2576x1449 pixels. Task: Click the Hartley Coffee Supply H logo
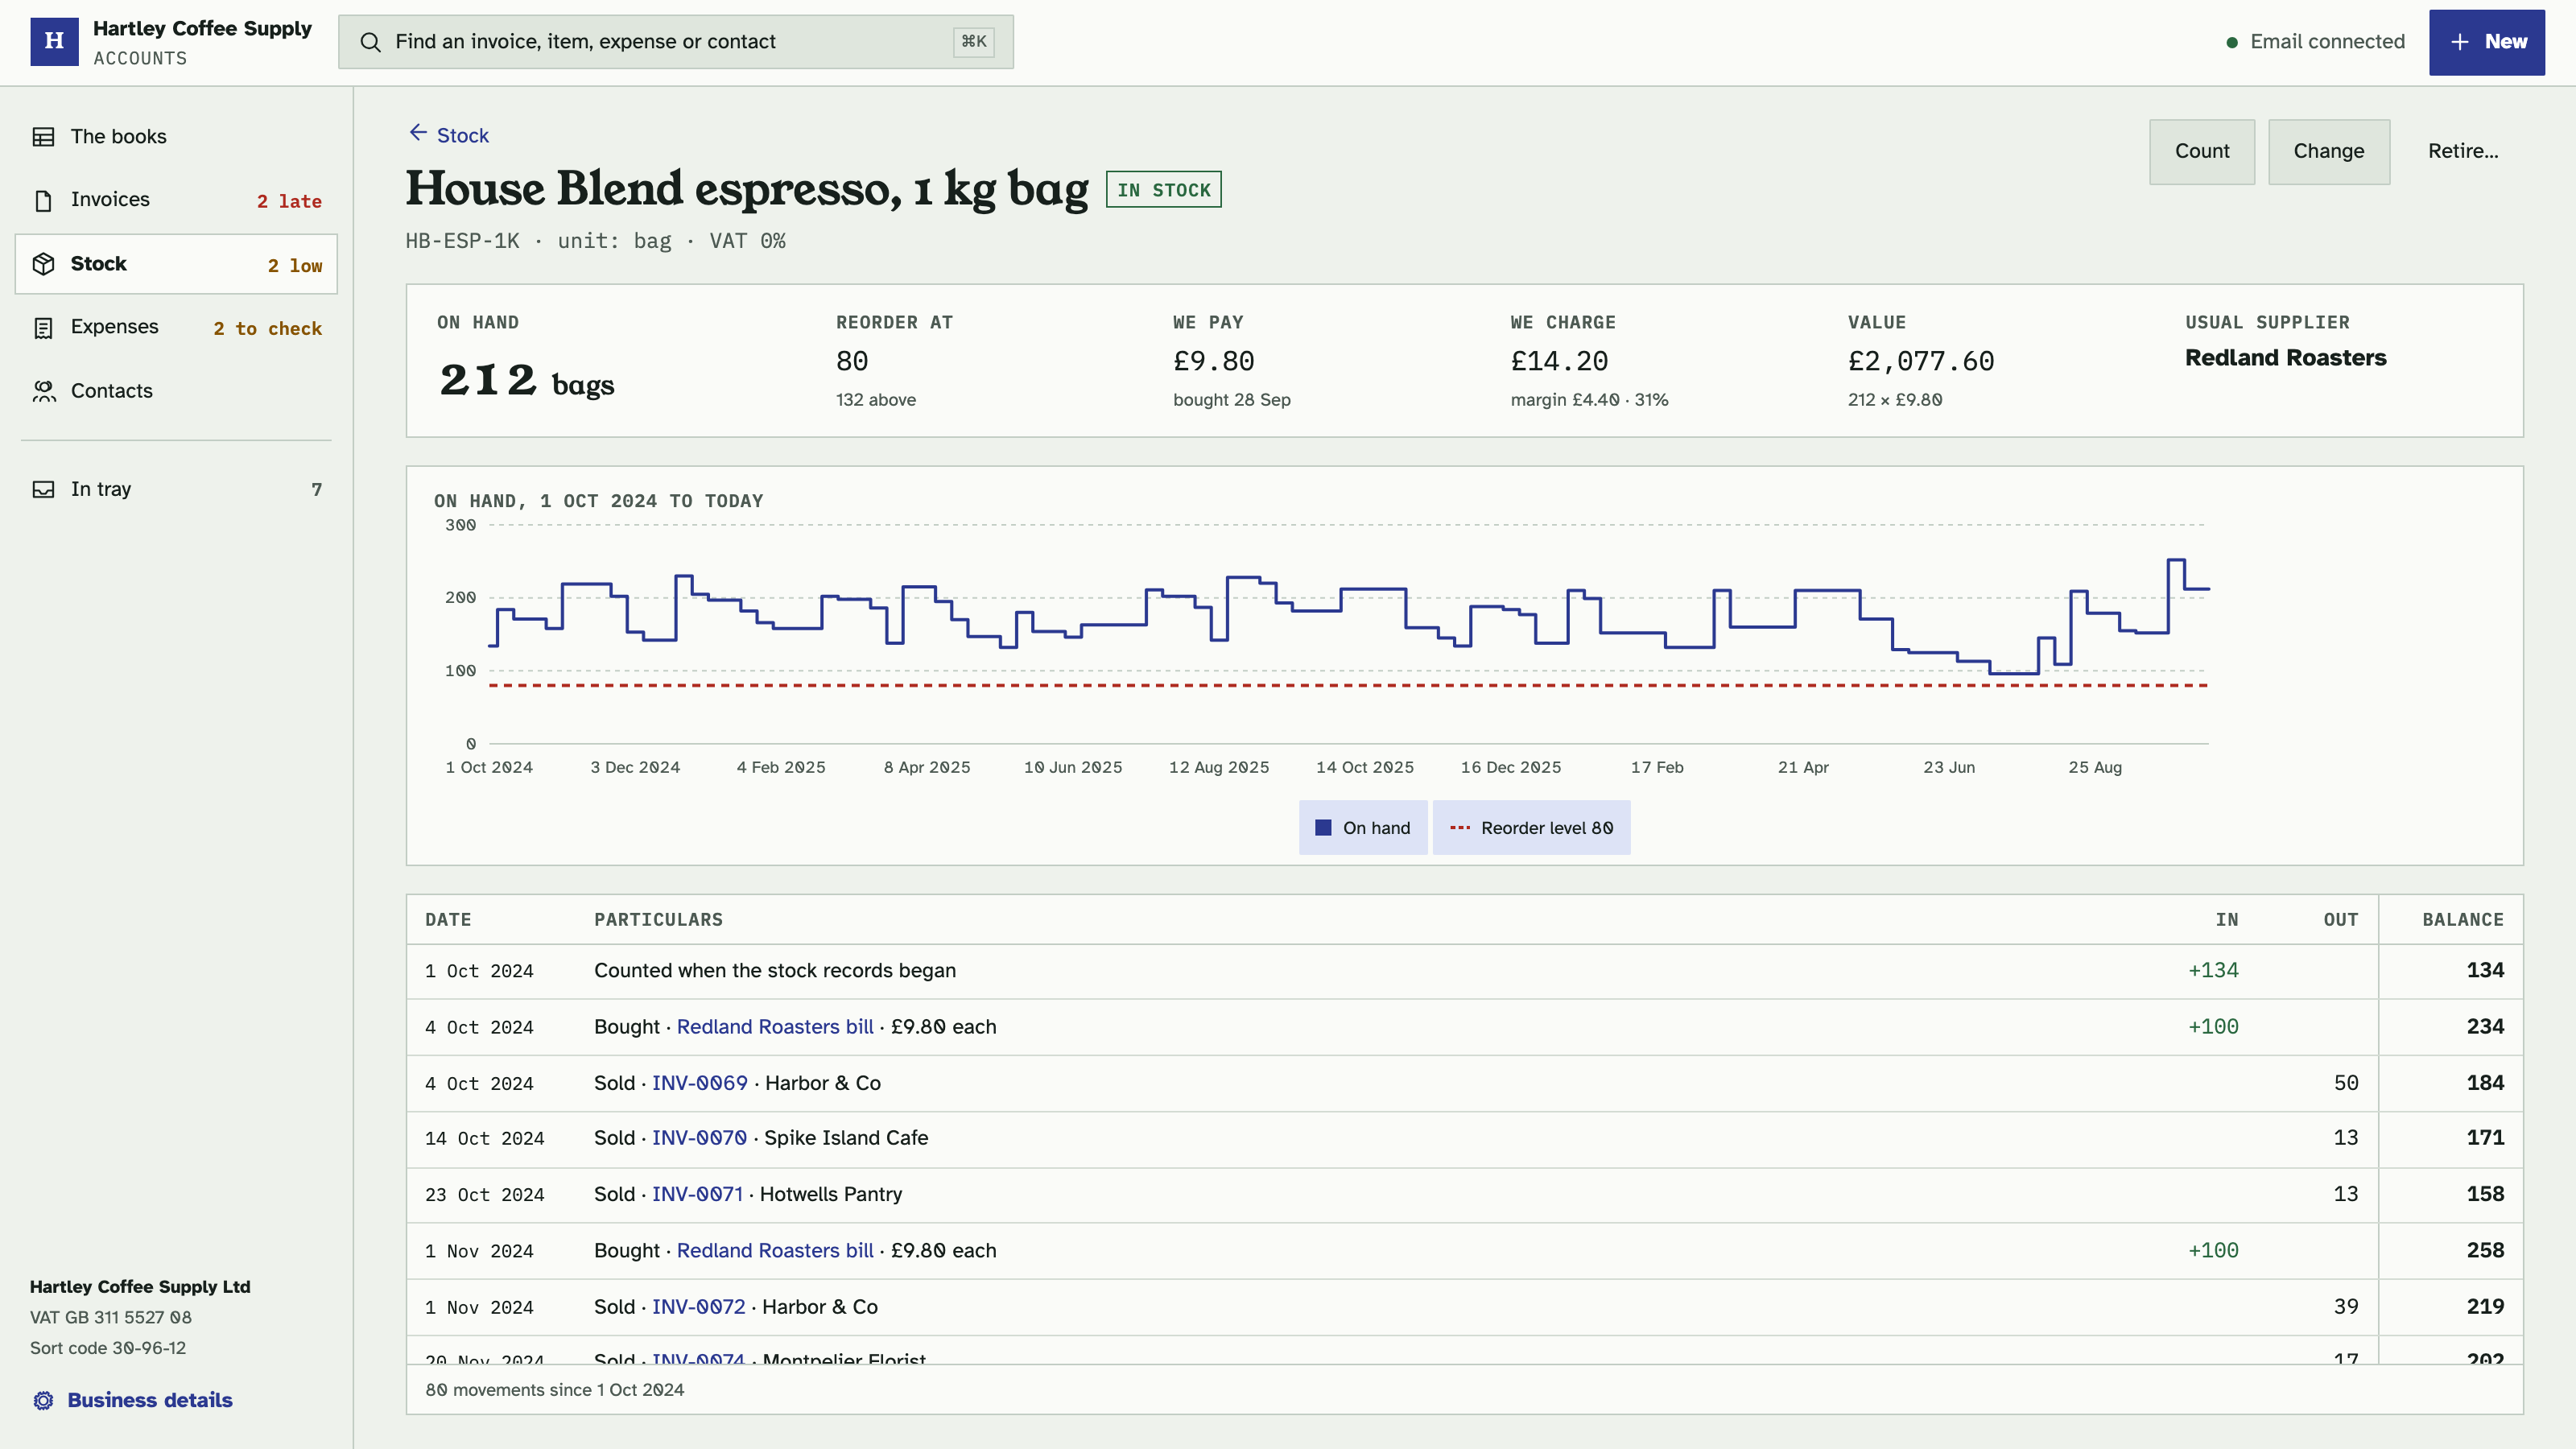[x=54, y=41]
